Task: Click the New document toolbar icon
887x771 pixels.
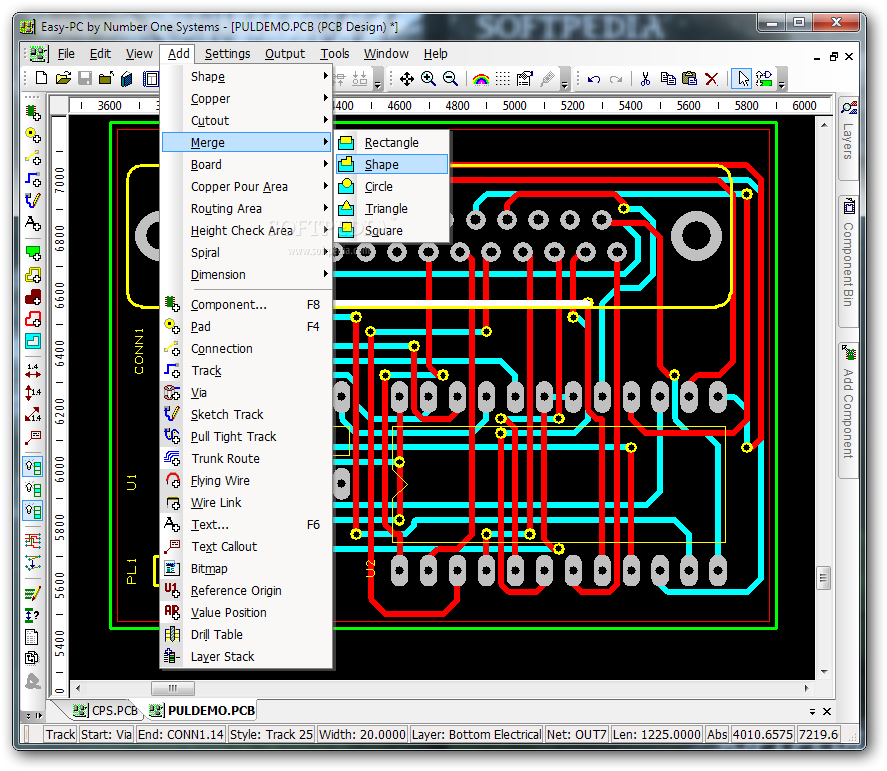Action: click(x=41, y=78)
